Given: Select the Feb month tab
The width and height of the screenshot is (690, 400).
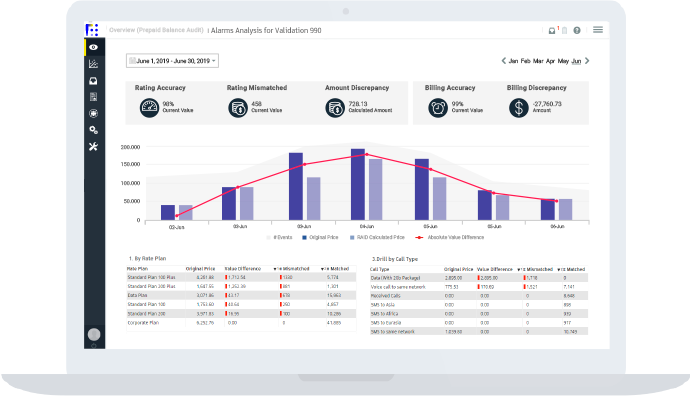Looking at the screenshot, I should tap(525, 61).
